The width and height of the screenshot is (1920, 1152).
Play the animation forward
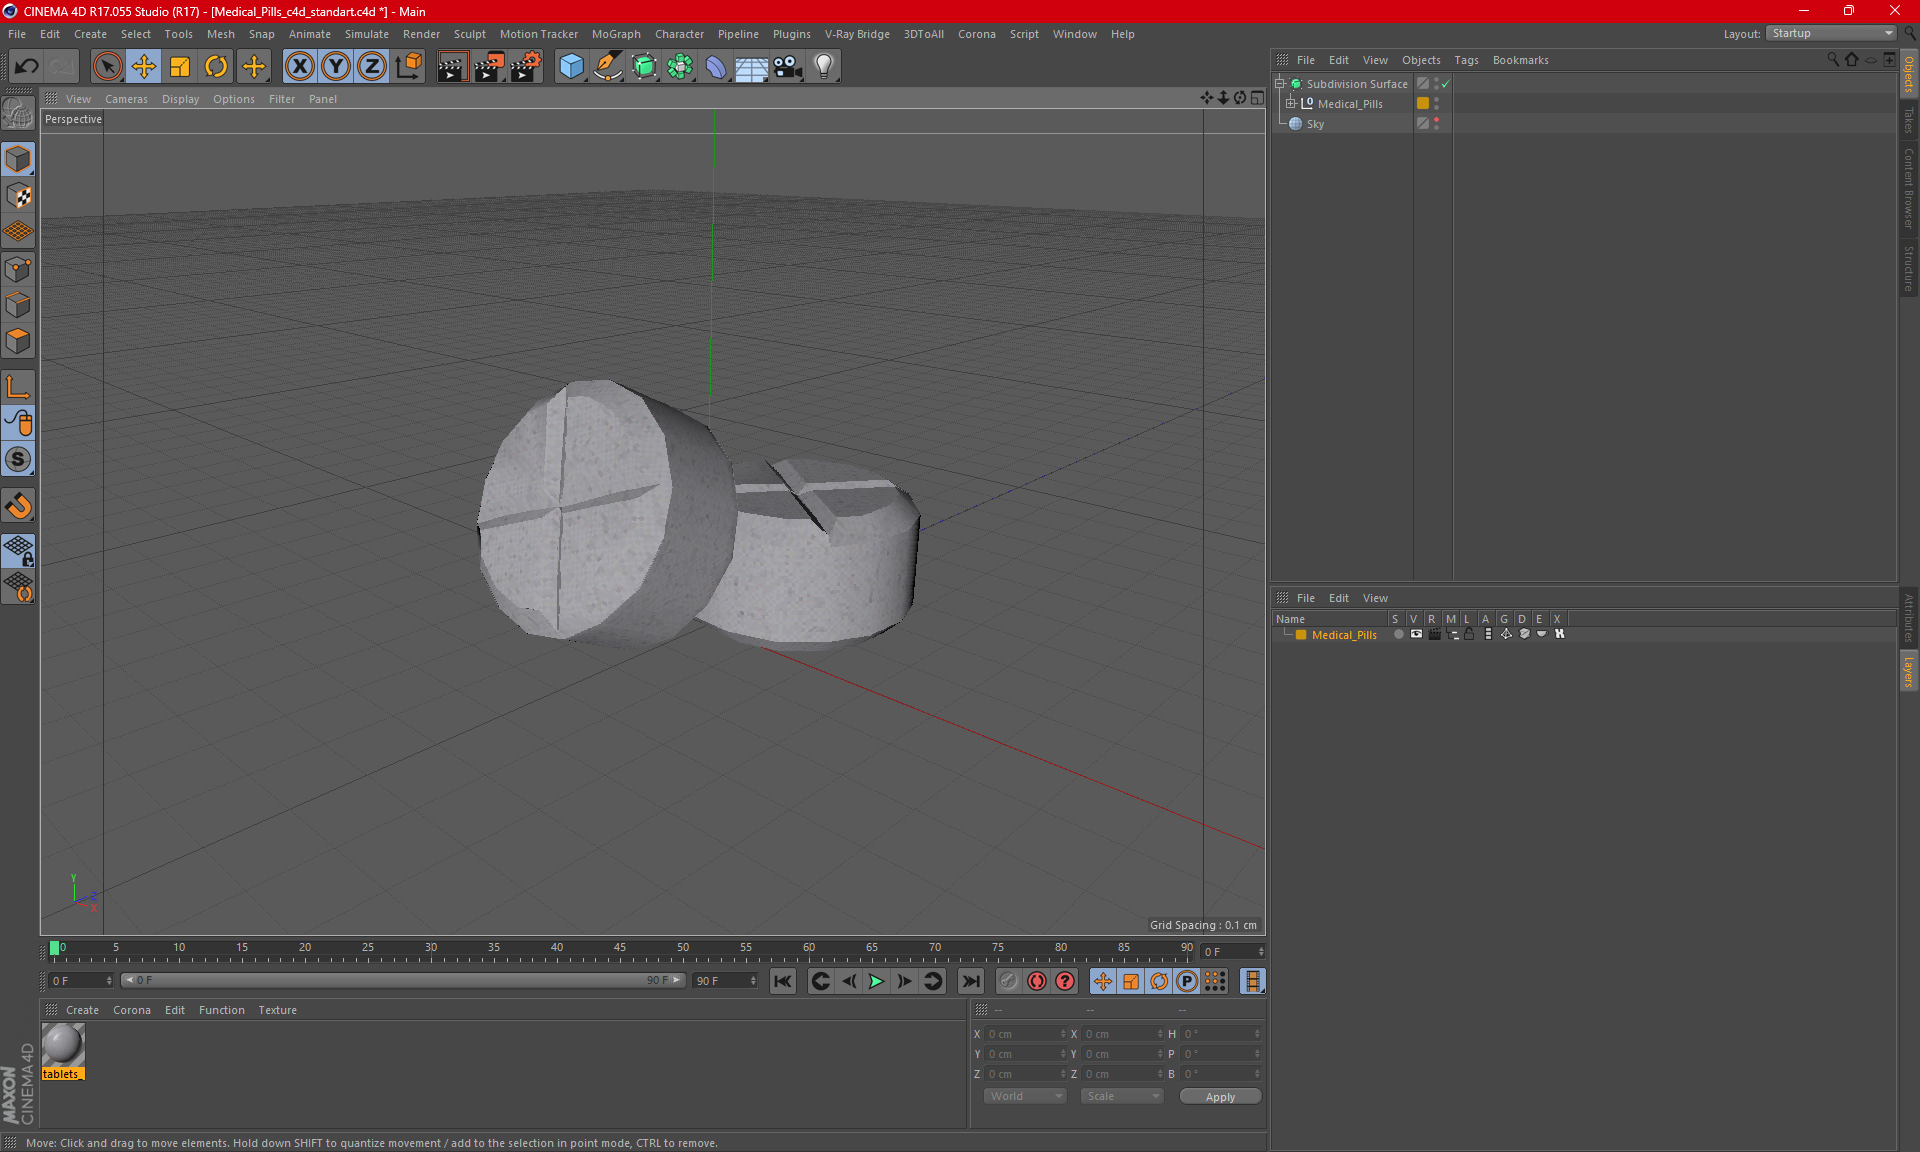click(x=876, y=981)
